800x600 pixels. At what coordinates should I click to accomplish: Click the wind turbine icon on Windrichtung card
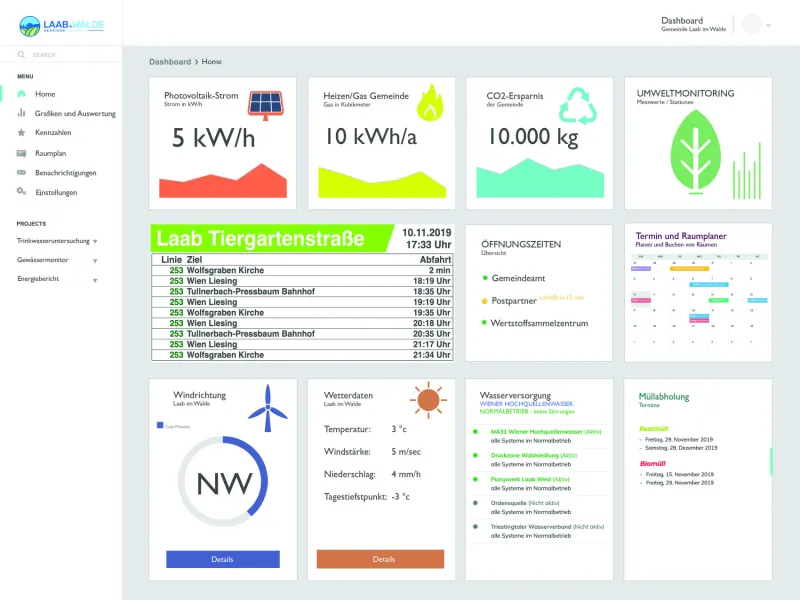pos(267,408)
